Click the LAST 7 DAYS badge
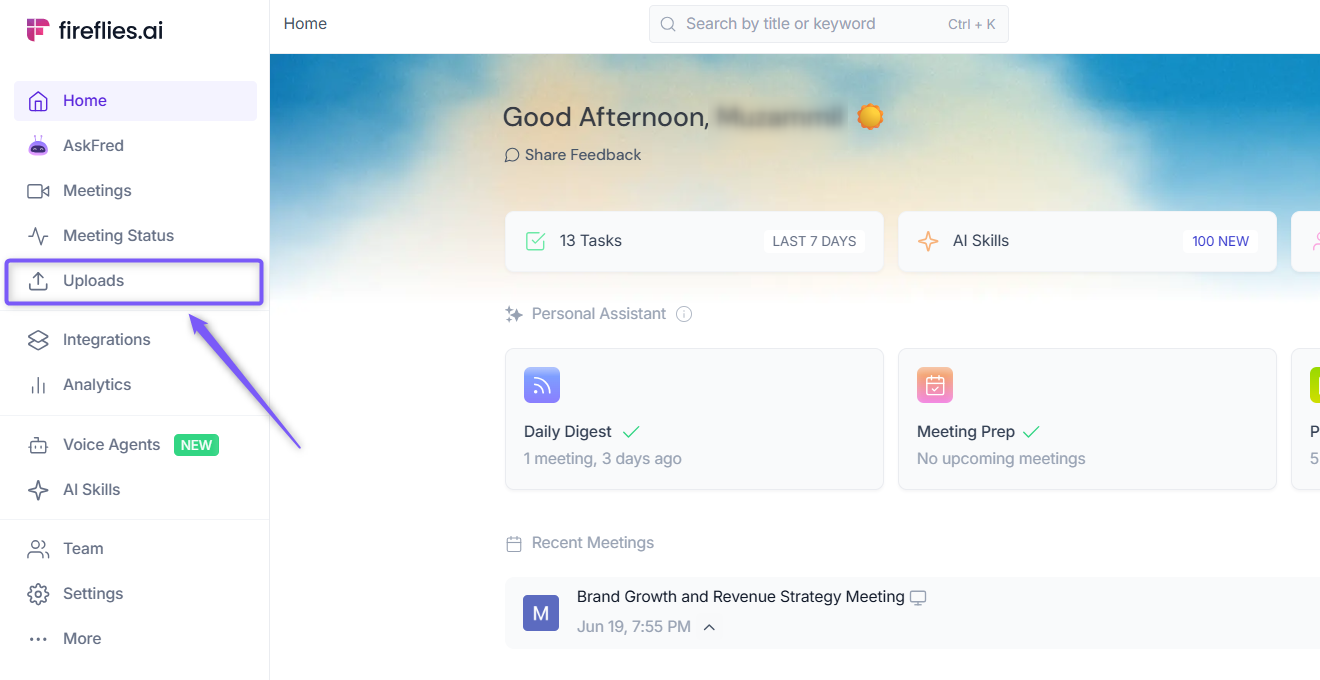The height and width of the screenshot is (680, 1320). [814, 241]
